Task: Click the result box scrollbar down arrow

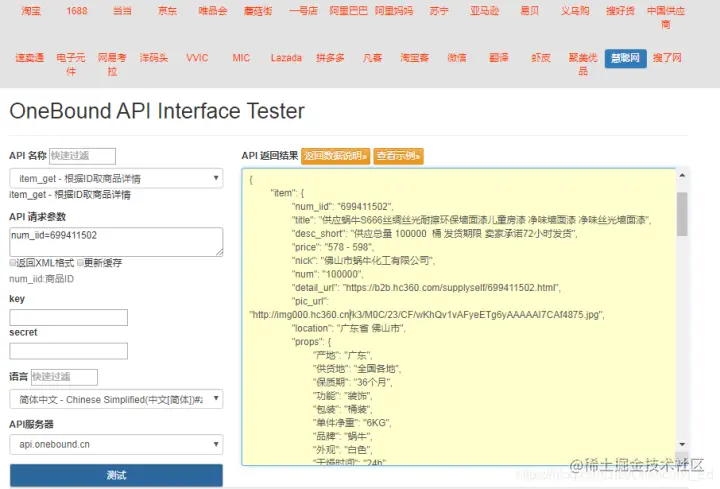Action: coord(682,444)
